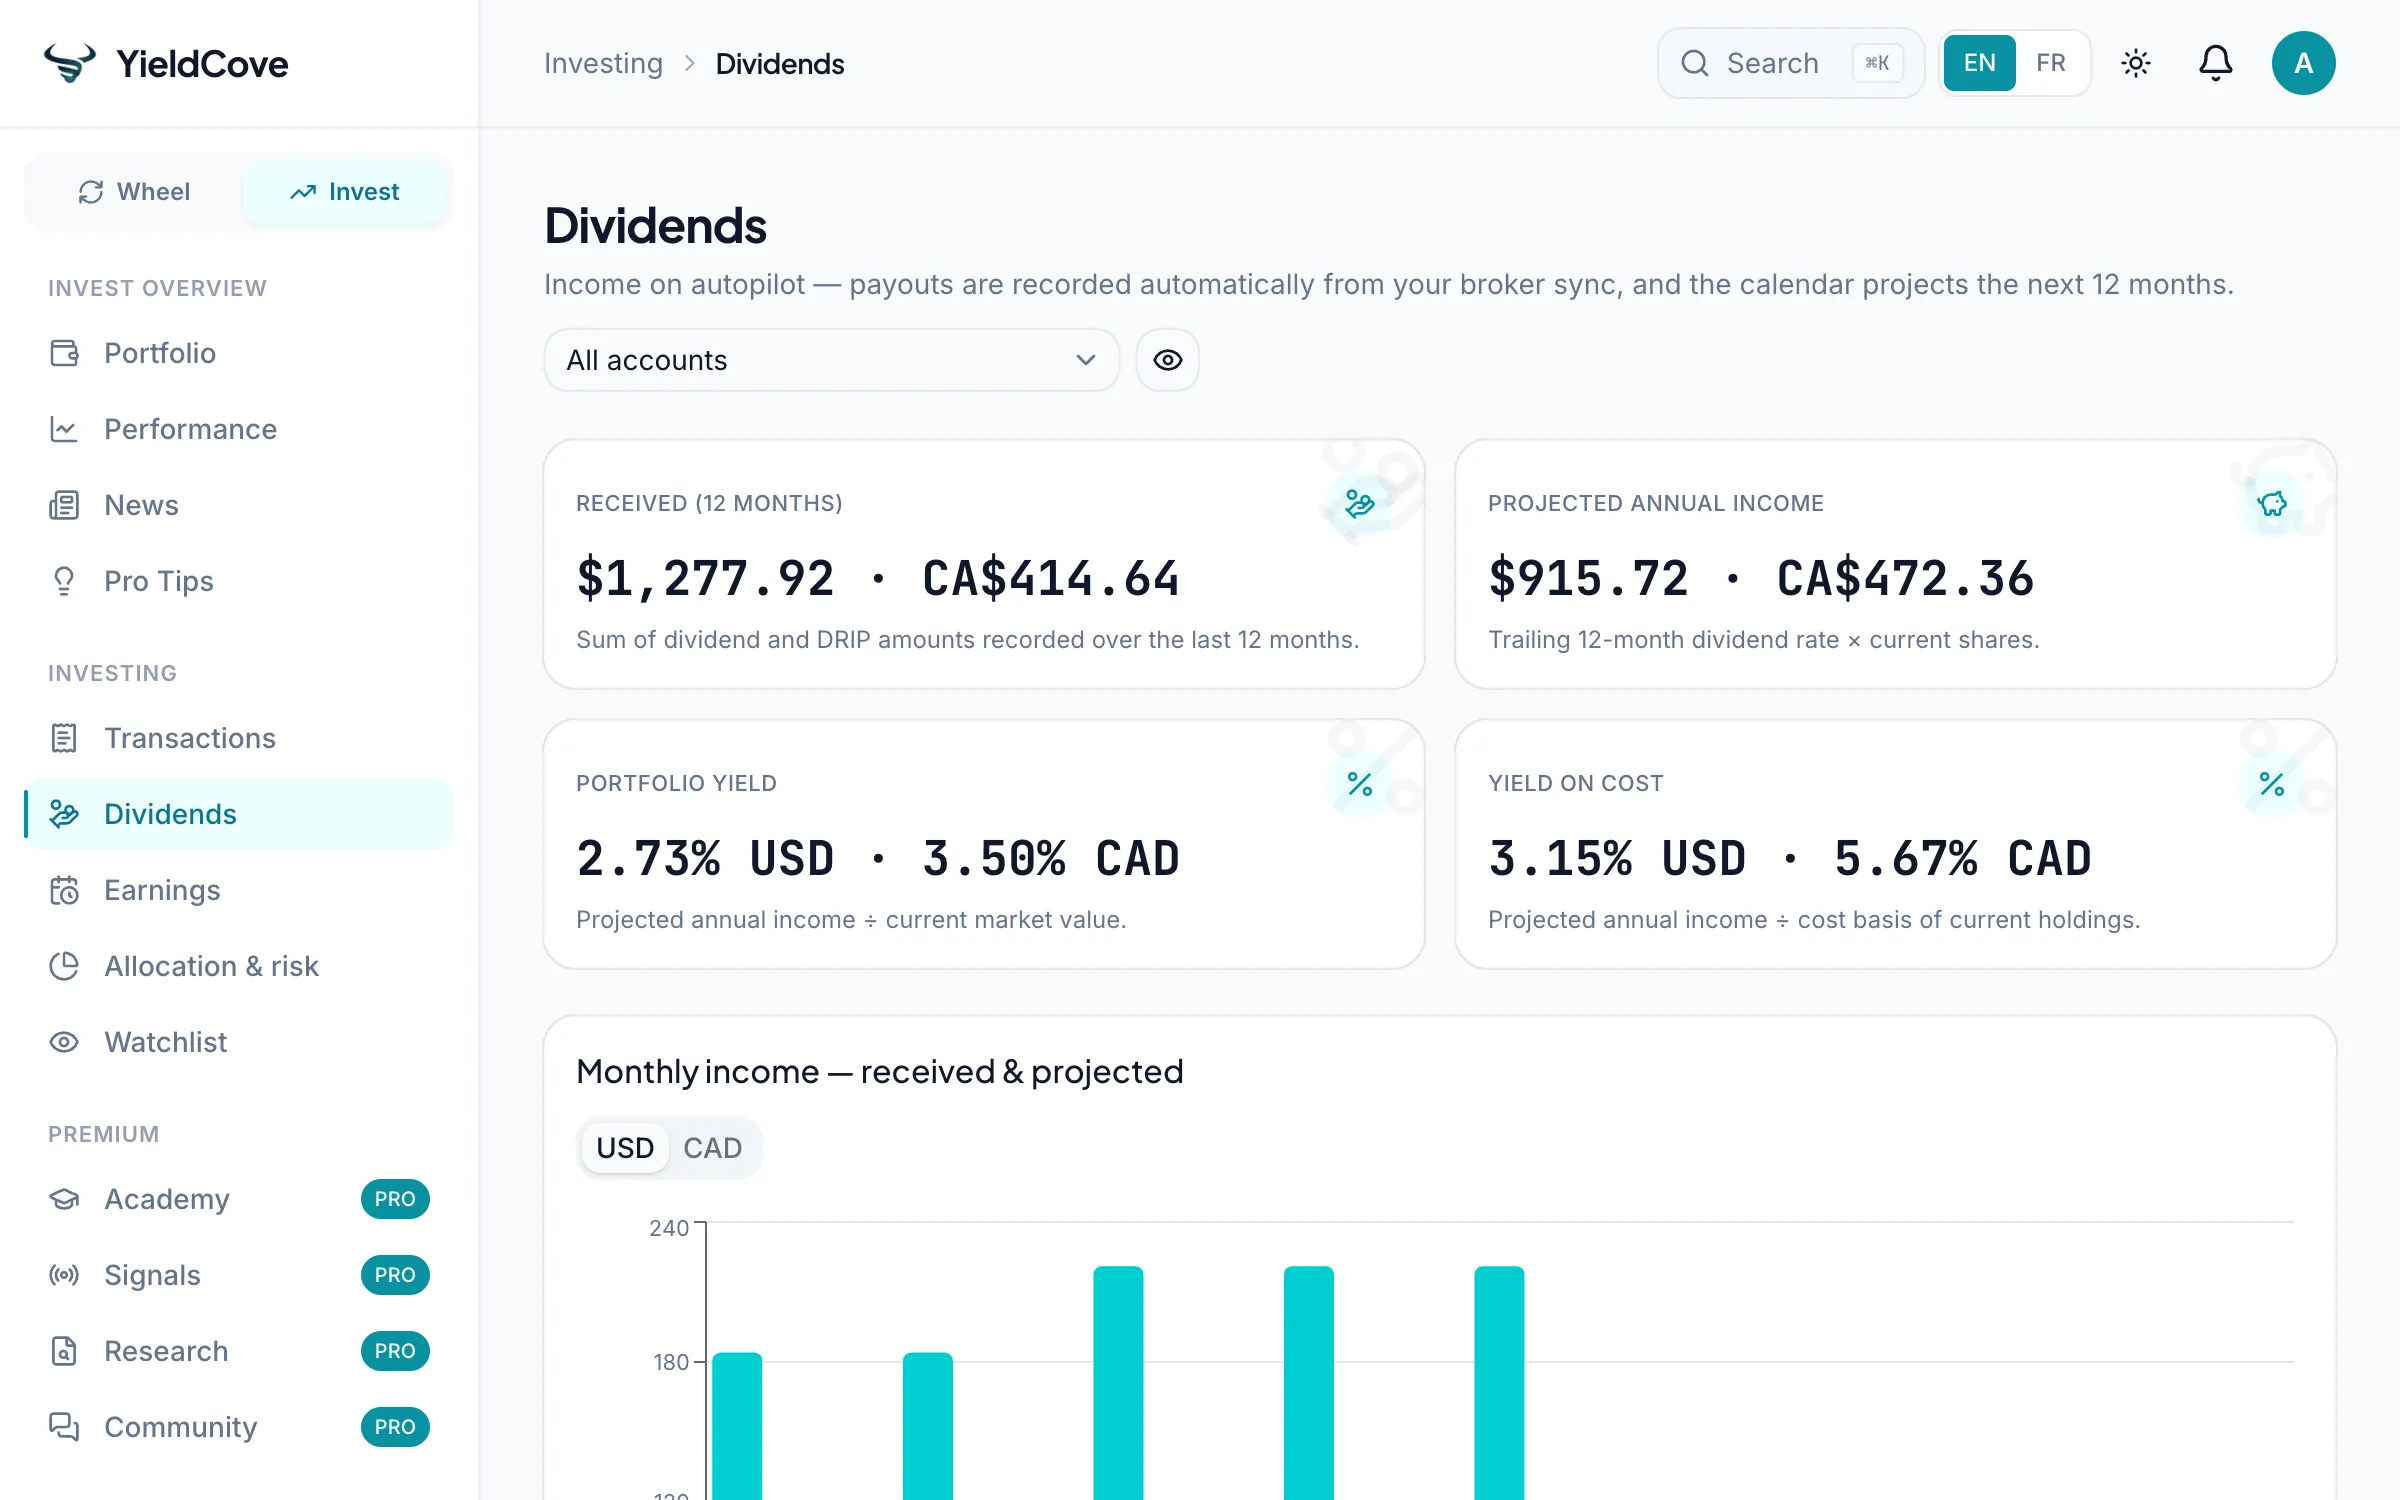2400x1500 pixels.
Task: Open notifications via the bell icon
Action: 2216,63
